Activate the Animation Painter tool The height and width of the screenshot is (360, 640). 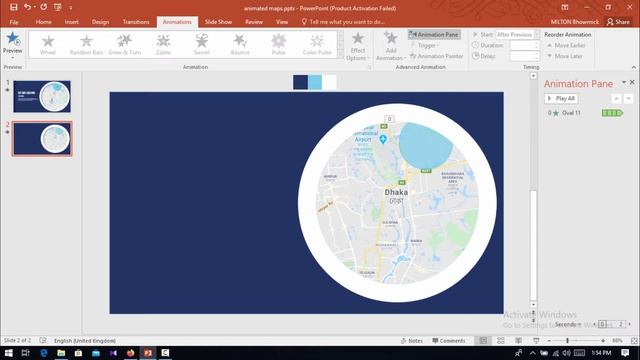coord(436,56)
